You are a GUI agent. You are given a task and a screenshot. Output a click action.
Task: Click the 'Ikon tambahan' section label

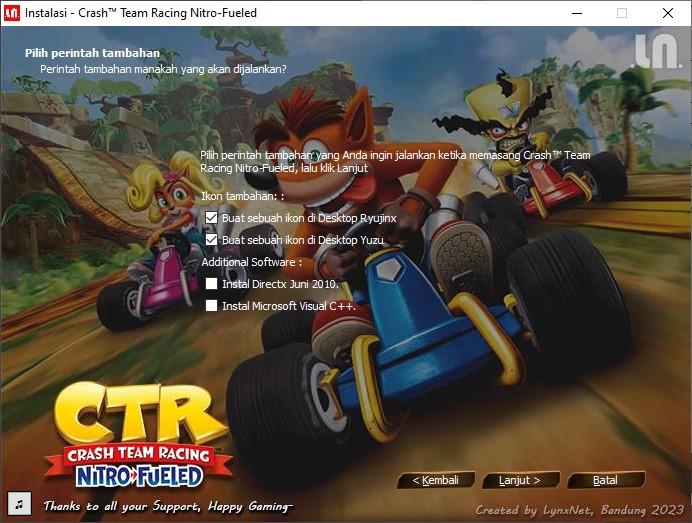tap(242, 197)
